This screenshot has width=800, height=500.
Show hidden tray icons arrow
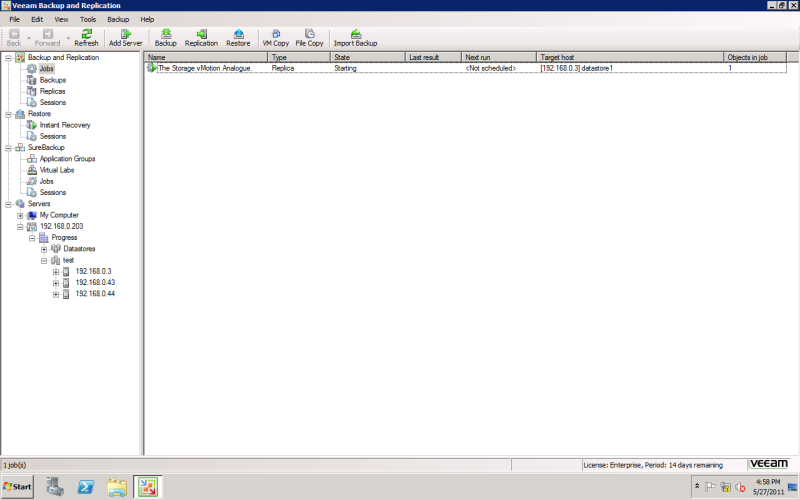(x=697, y=486)
